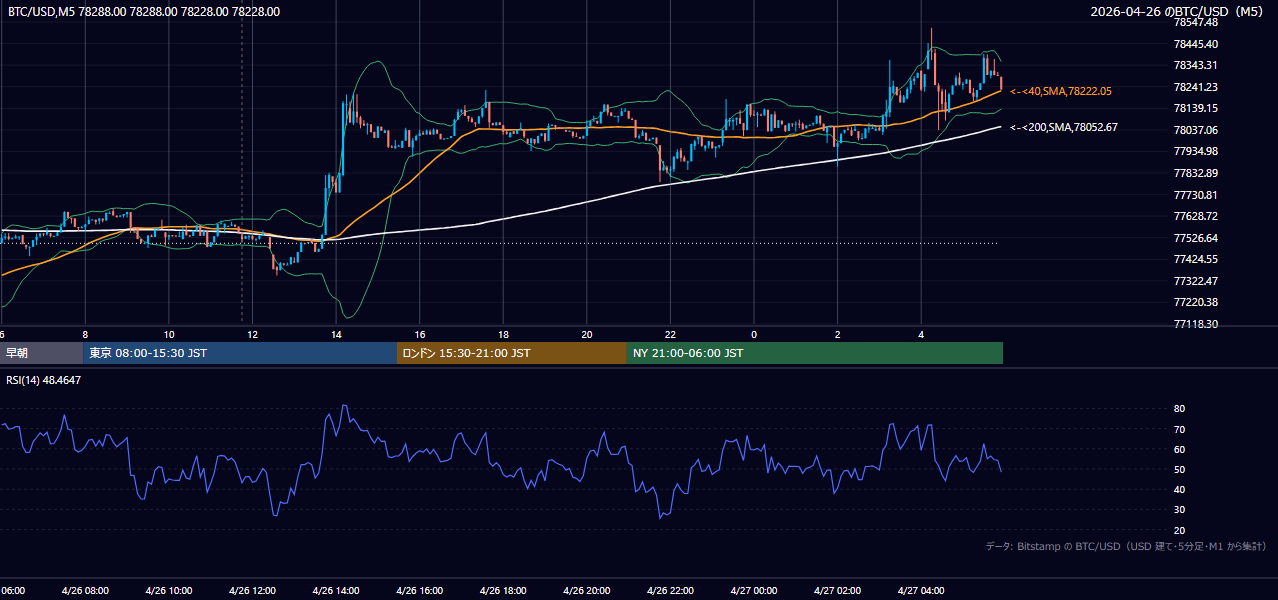Click hour tick 0 under the price chart
Image resolution: width=1278 pixels, height=600 pixels.
753,334
